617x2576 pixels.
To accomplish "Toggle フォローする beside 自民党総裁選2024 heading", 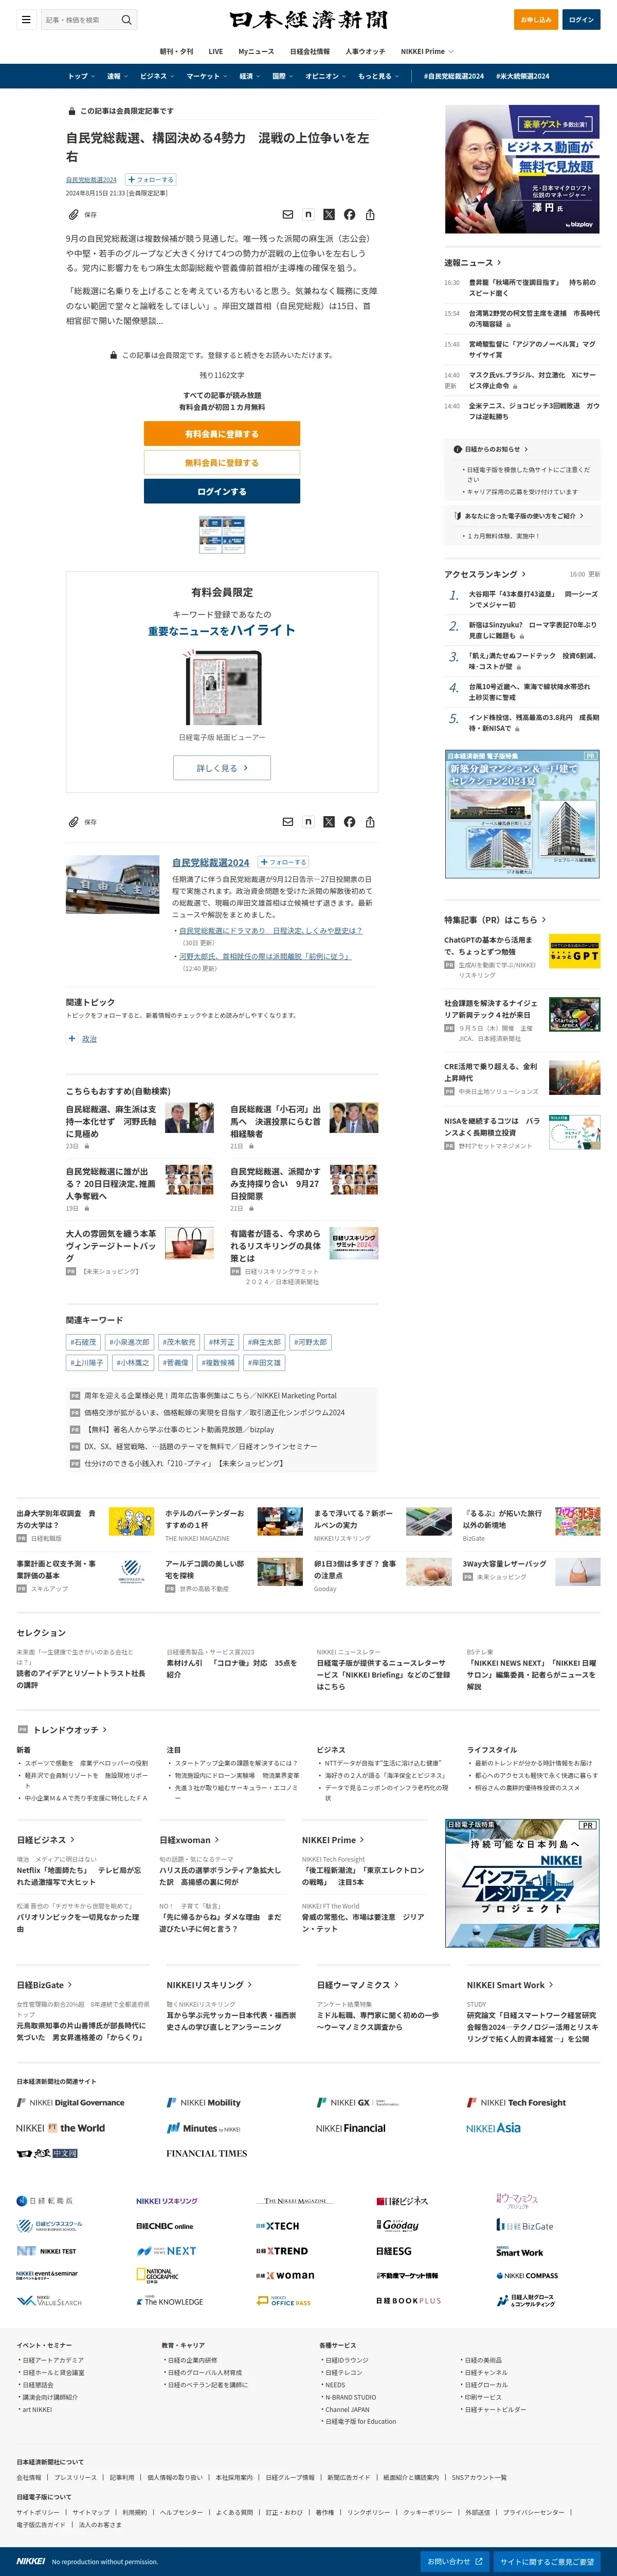I will [284, 862].
